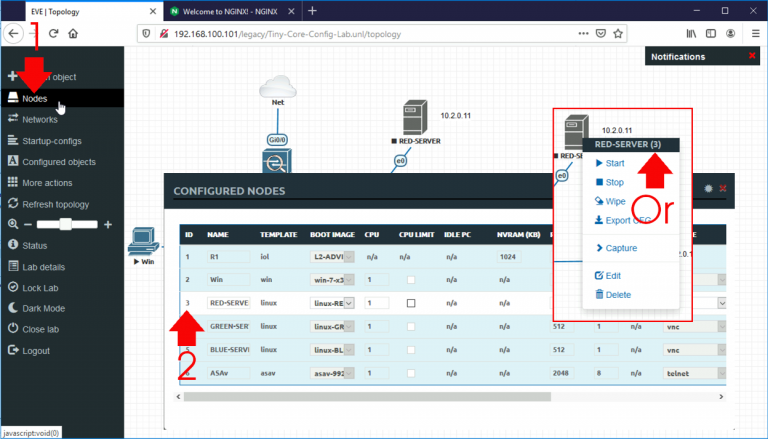The image size is (768, 439).
Task: Click the Status sidebar item
Action: pos(34,245)
